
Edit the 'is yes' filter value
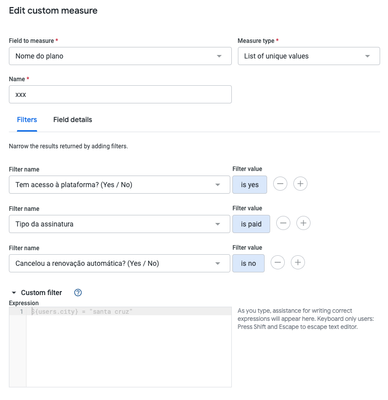[250, 185]
